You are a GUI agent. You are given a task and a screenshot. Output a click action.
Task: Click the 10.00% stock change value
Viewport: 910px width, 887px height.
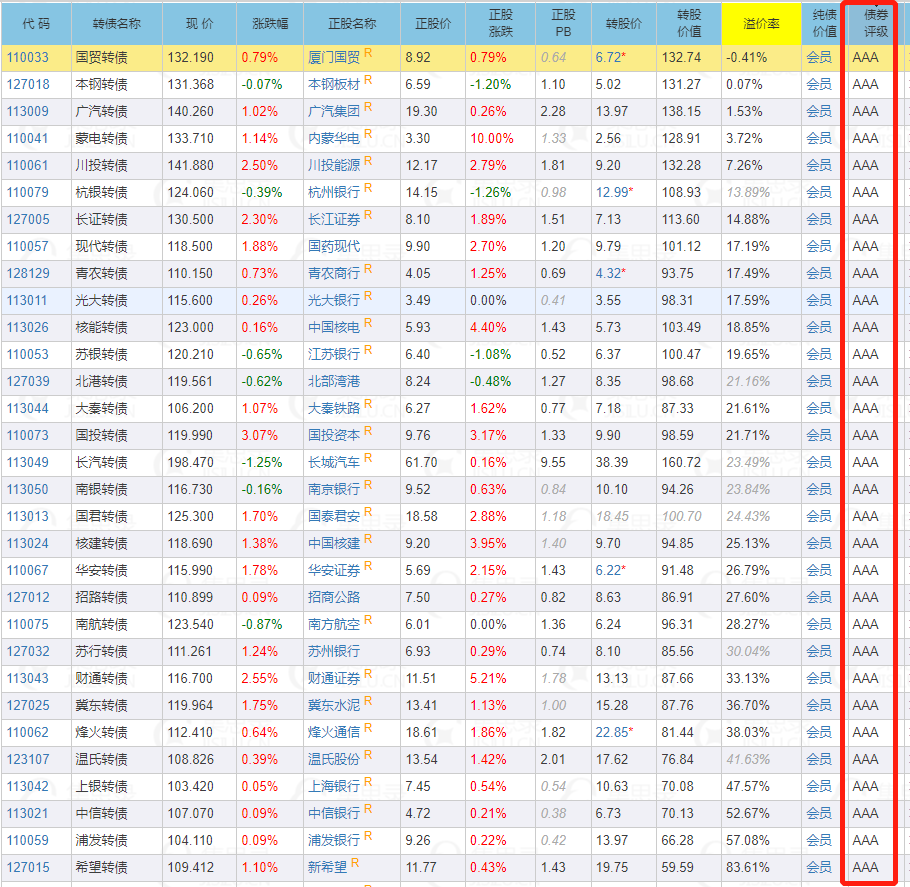(492, 139)
